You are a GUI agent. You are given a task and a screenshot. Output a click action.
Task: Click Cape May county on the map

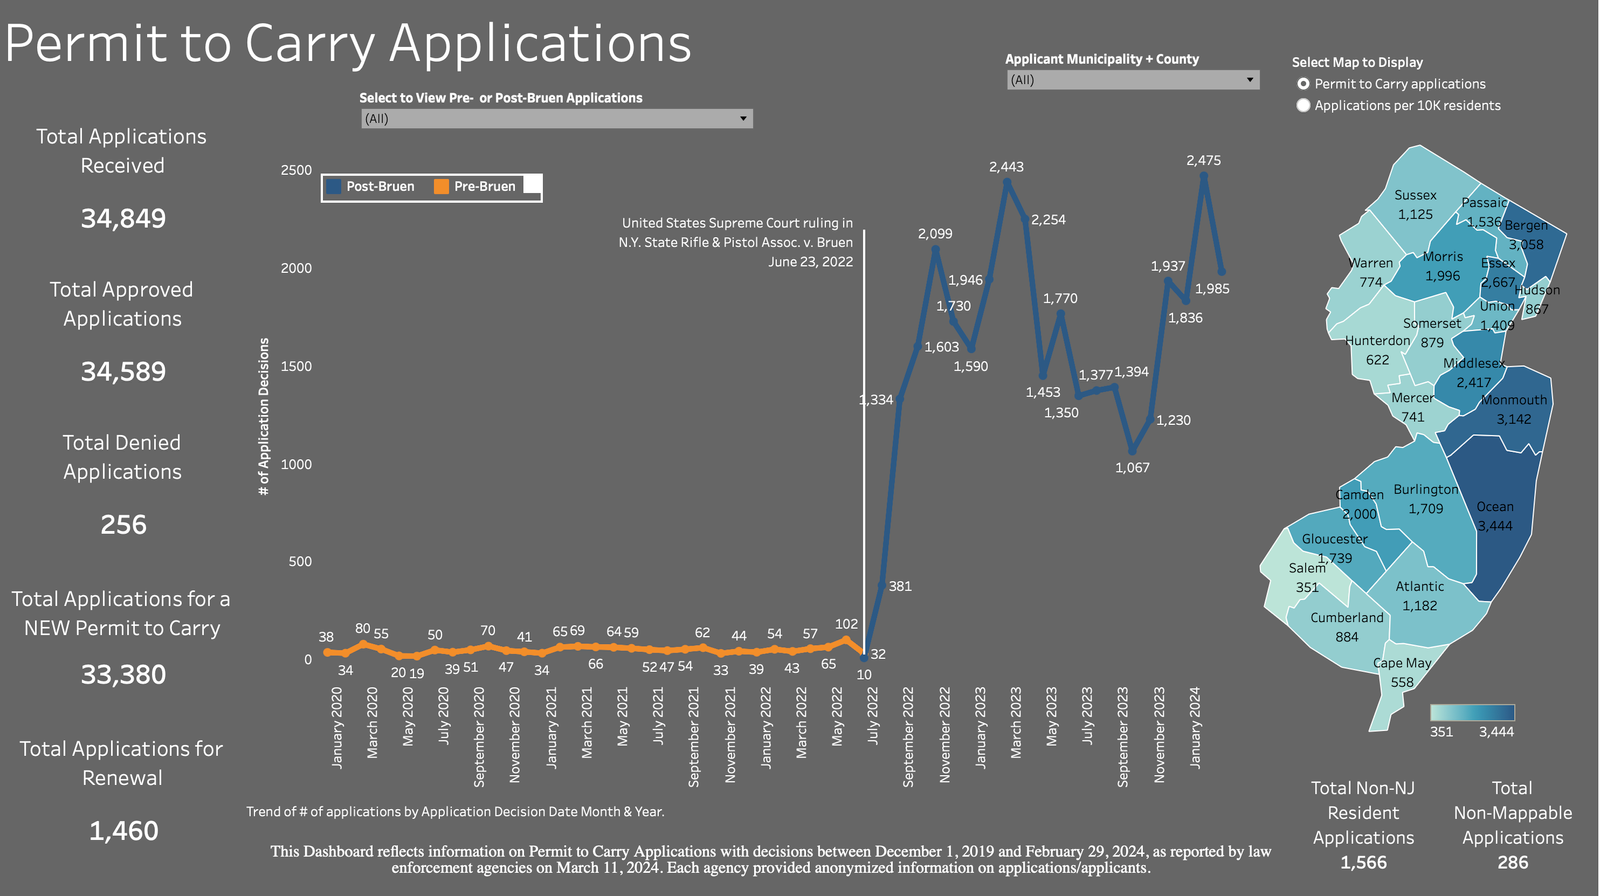(x=1401, y=672)
